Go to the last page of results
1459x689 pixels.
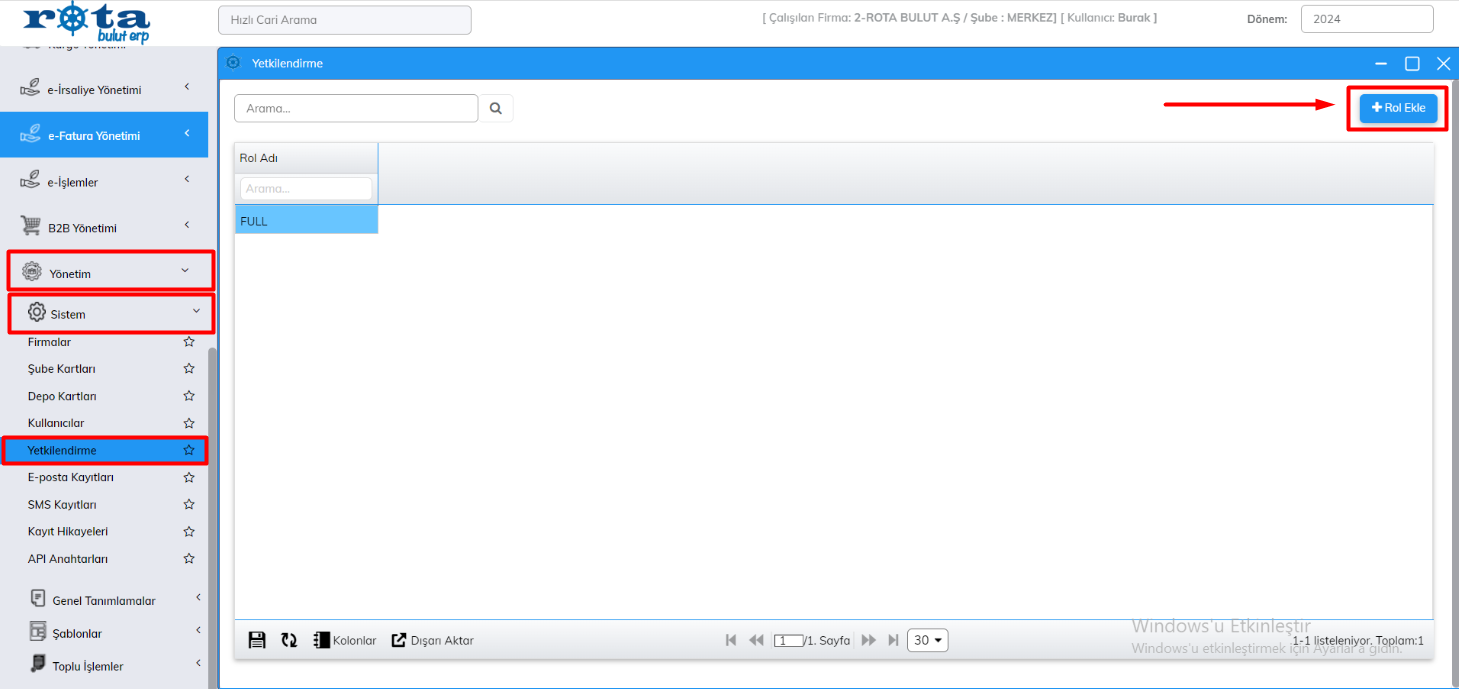point(893,640)
